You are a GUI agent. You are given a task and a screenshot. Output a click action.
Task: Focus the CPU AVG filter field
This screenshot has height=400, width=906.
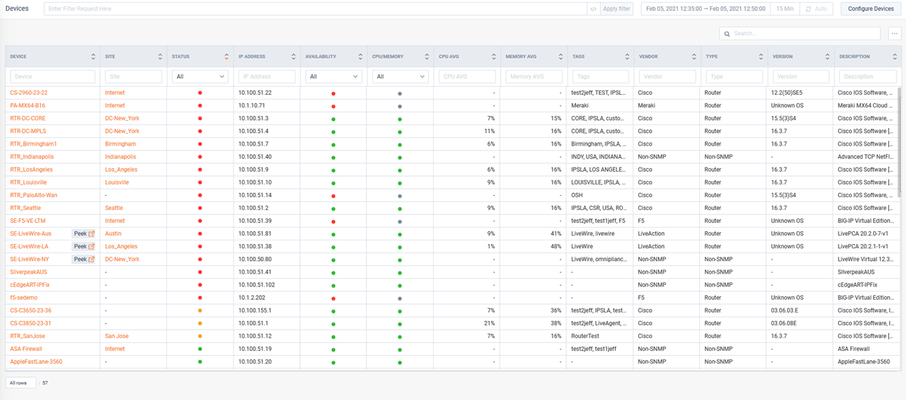click(x=467, y=76)
